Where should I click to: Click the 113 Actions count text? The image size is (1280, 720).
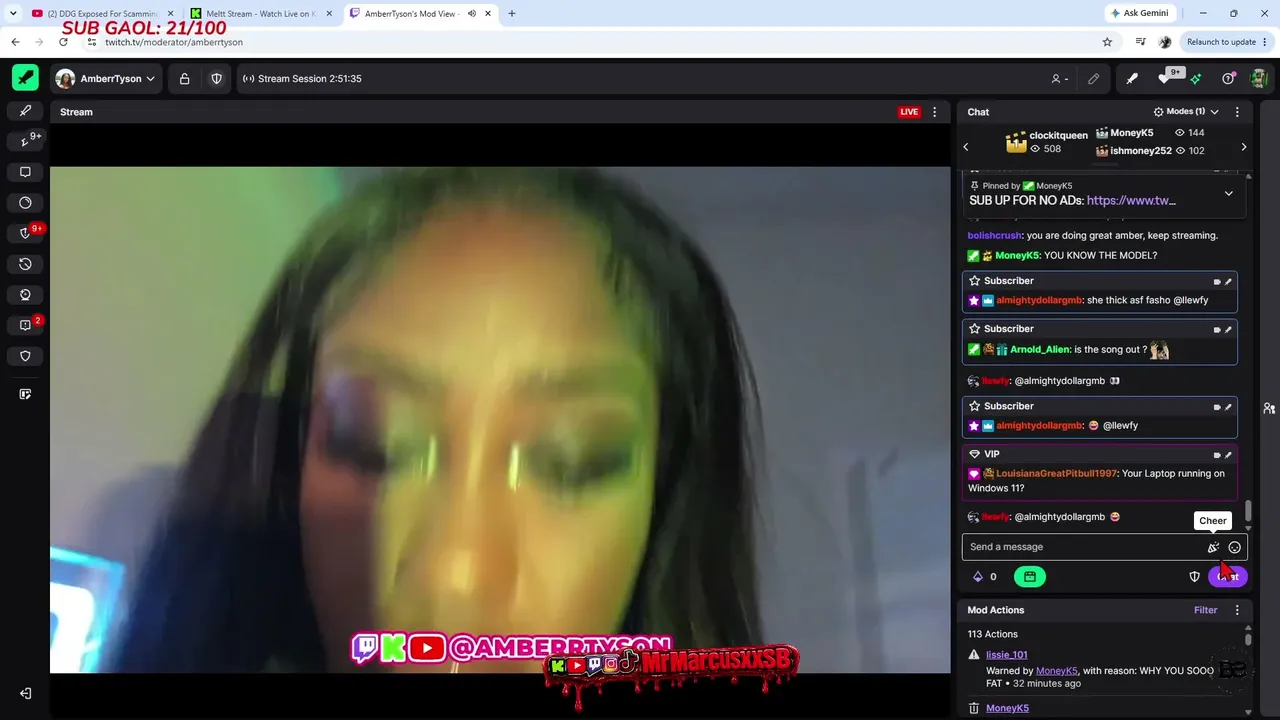pos(993,634)
